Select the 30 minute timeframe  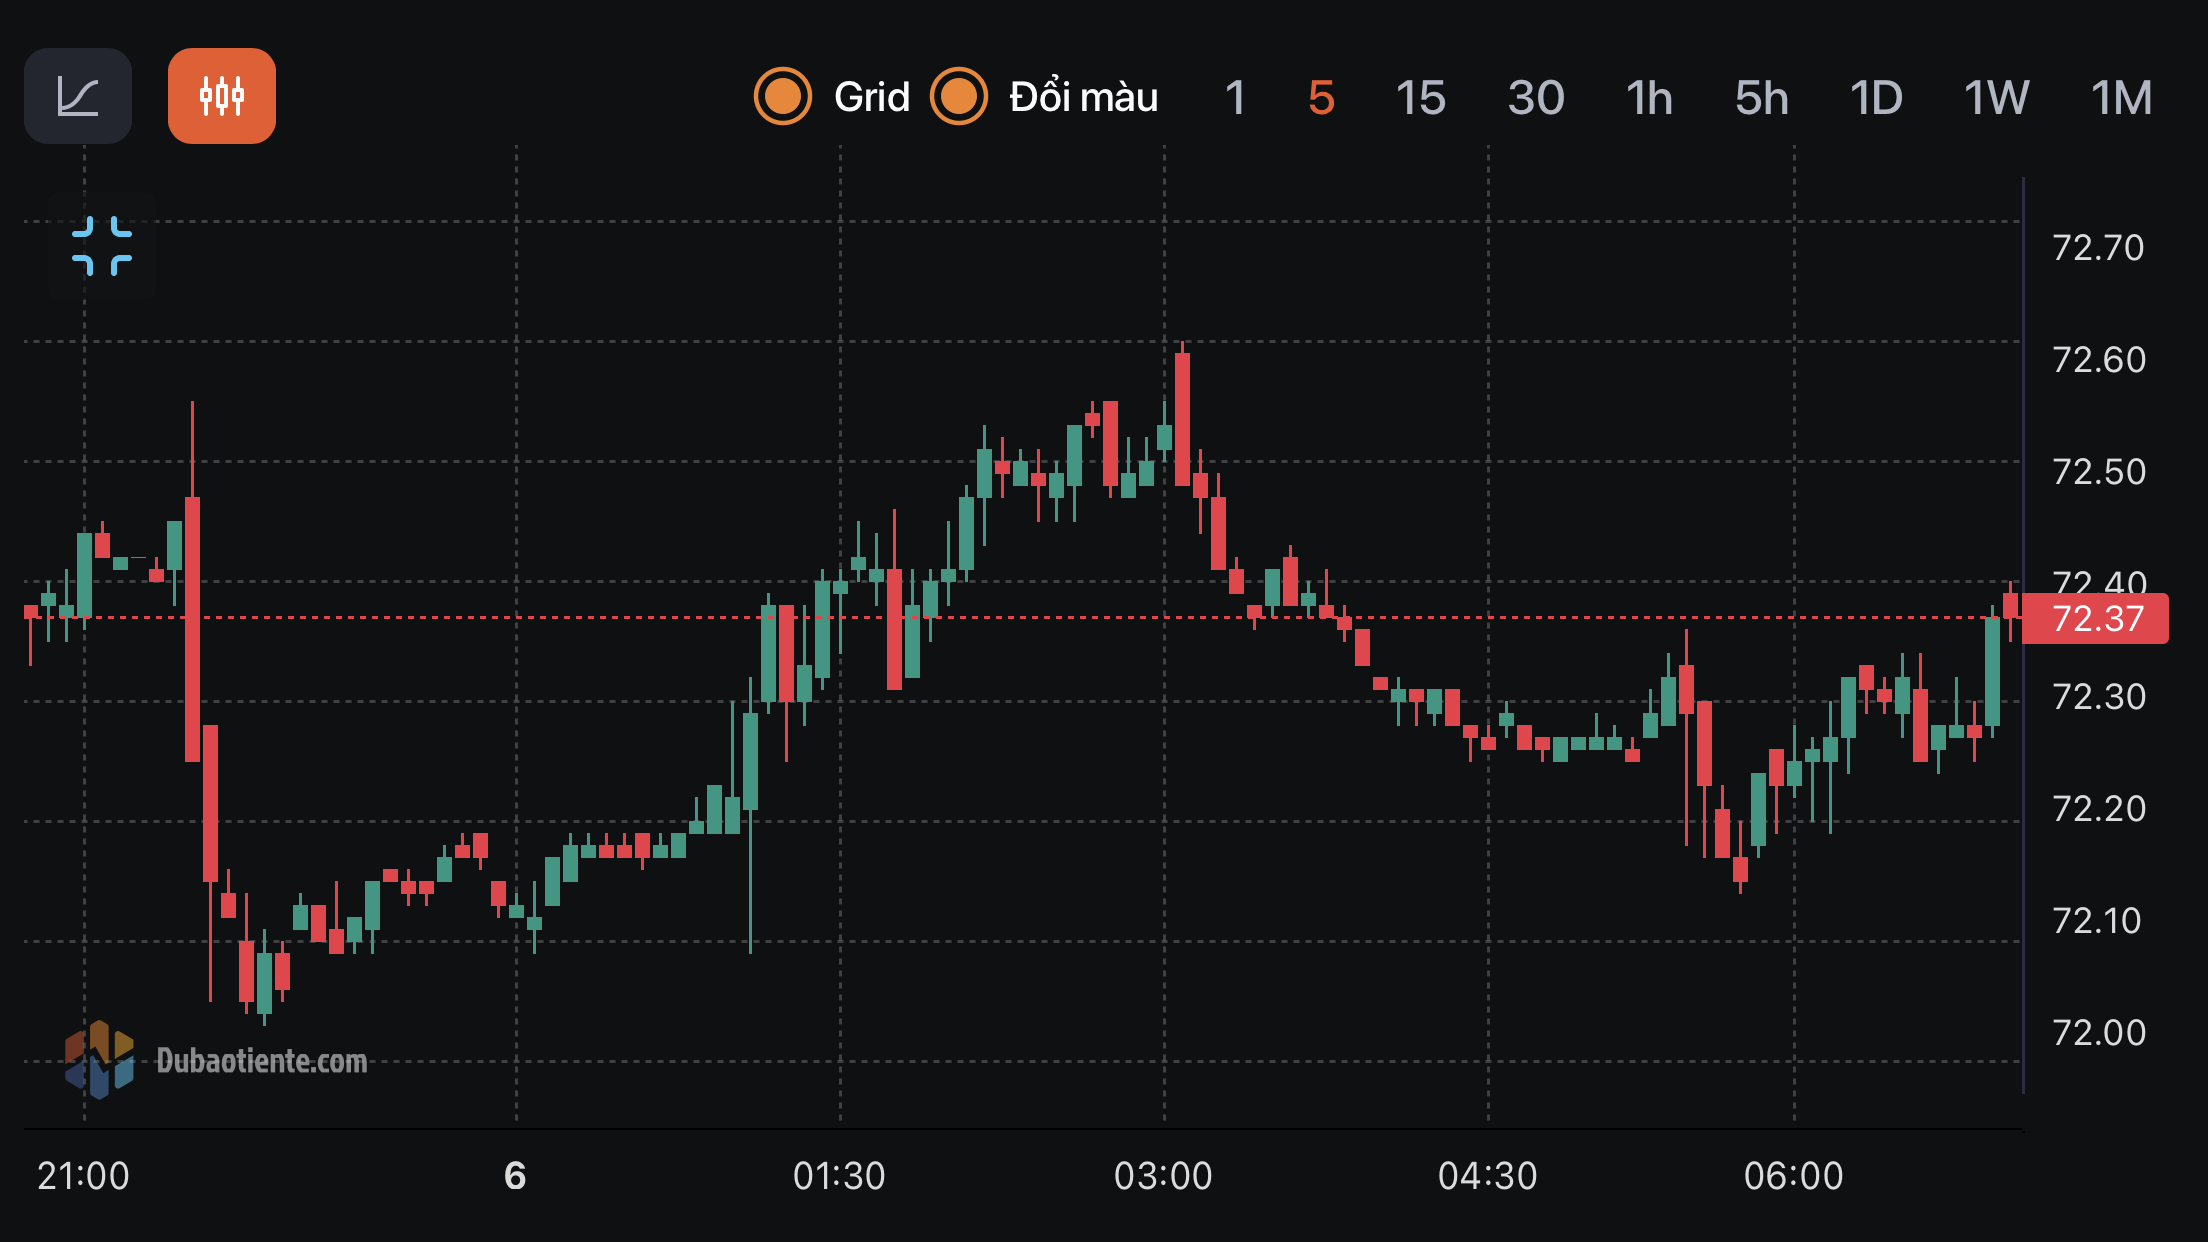click(1536, 98)
